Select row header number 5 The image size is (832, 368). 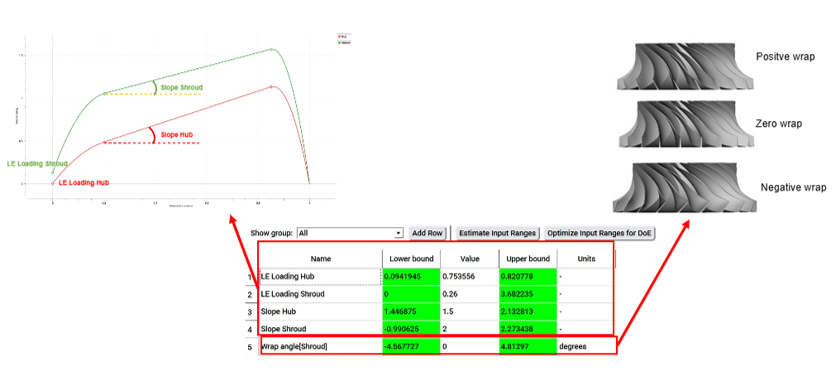click(250, 347)
